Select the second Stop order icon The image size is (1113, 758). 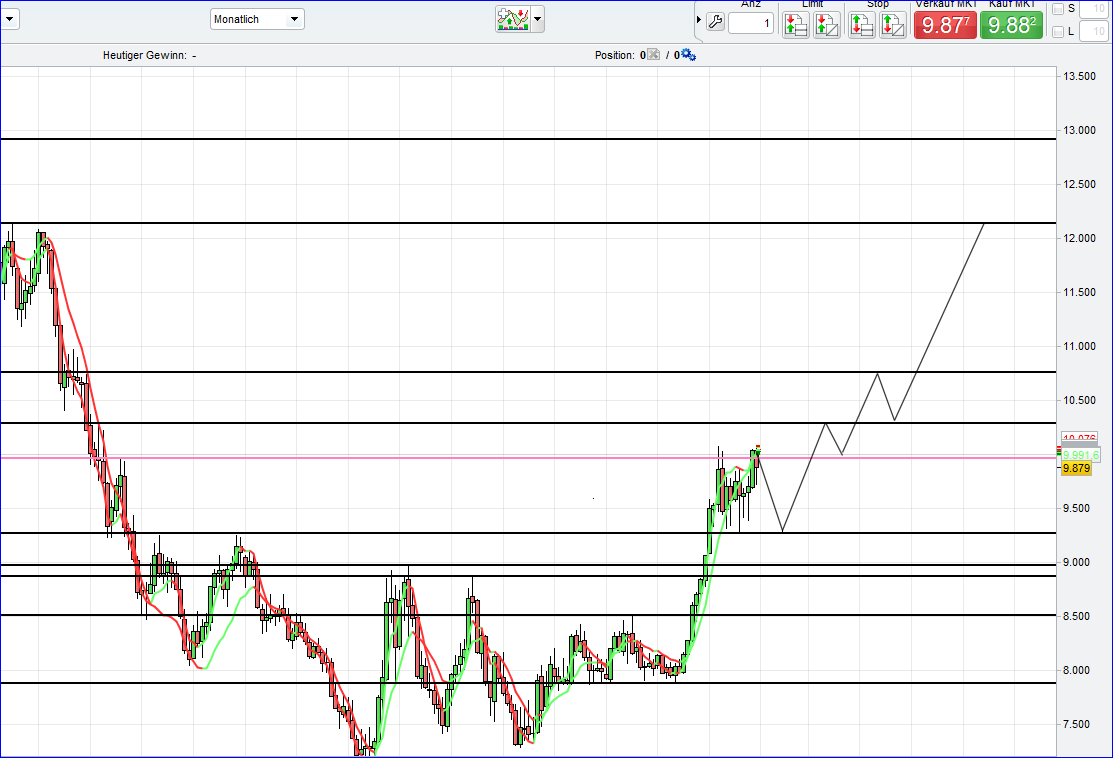point(891,24)
